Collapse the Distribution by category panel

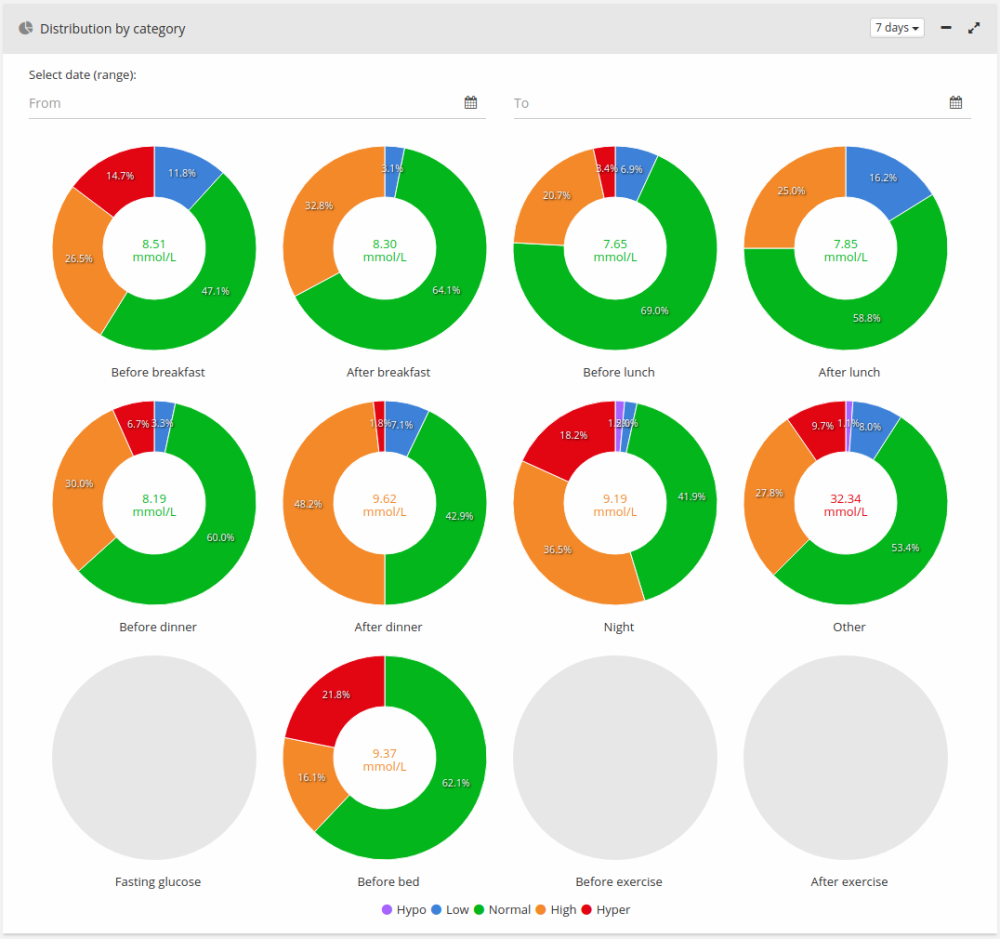(945, 28)
